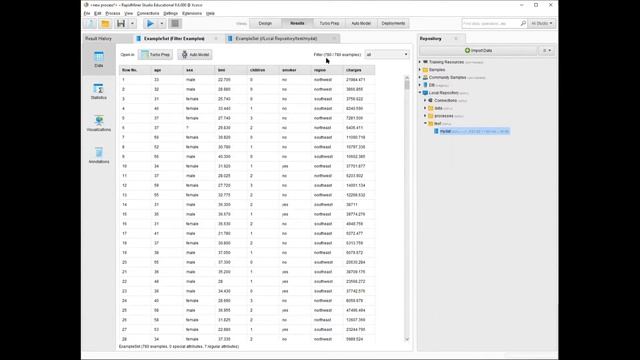Click the Turbo Prep button beside Open in
The height and width of the screenshot is (360, 640).
[156, 54]
